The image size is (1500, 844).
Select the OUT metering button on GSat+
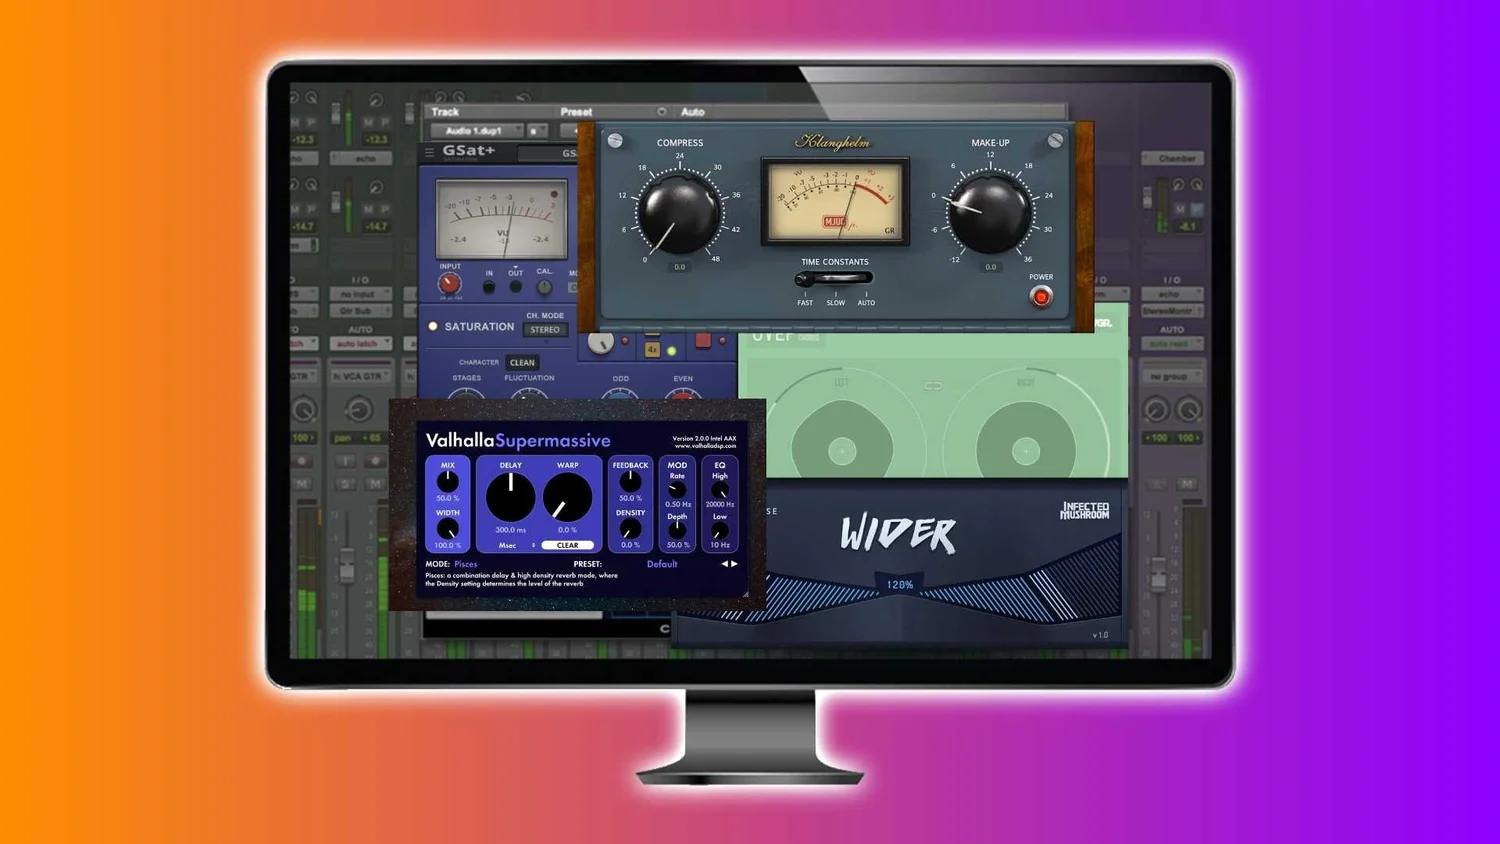tap(515, 285)
